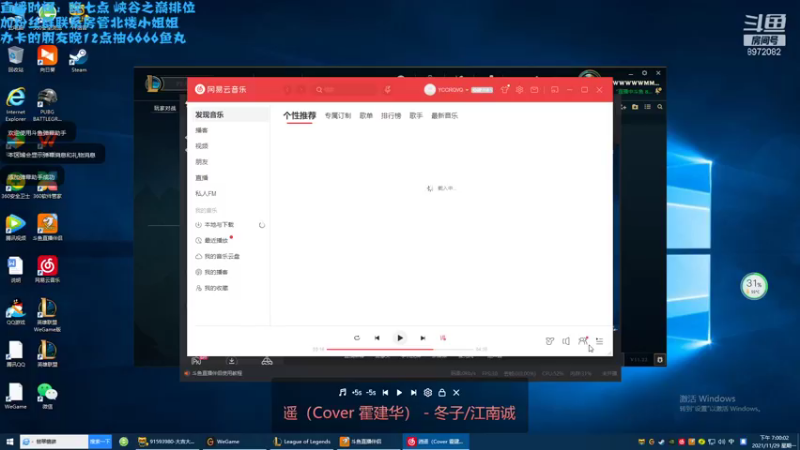Screen dimensions: 800x450
Task: Click next track on desktop lyrics bar
Action: click(414, 392)
